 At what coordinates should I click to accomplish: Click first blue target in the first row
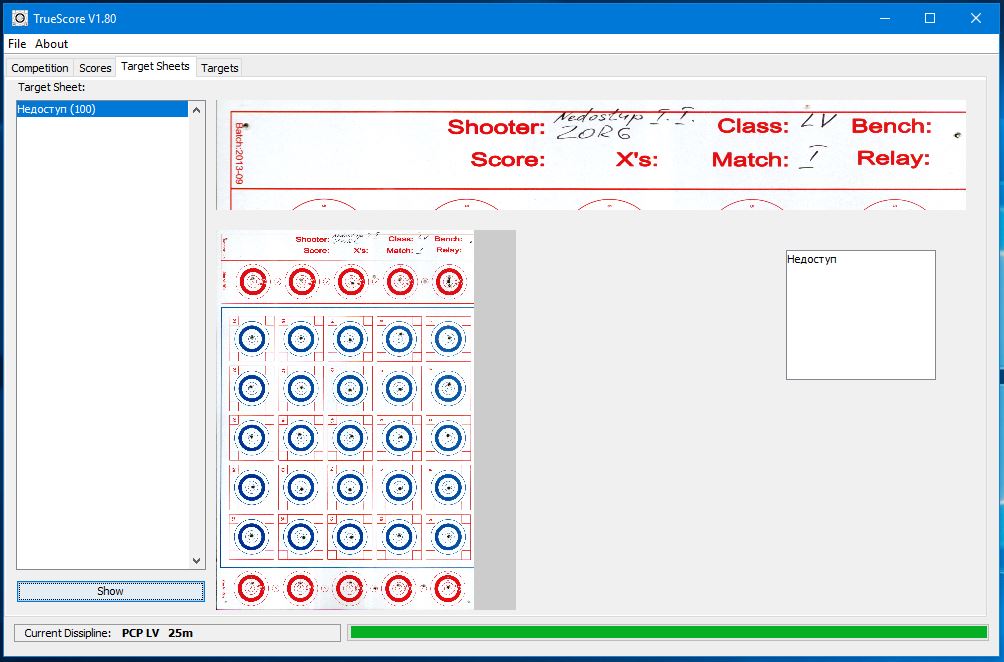point(253,340)
